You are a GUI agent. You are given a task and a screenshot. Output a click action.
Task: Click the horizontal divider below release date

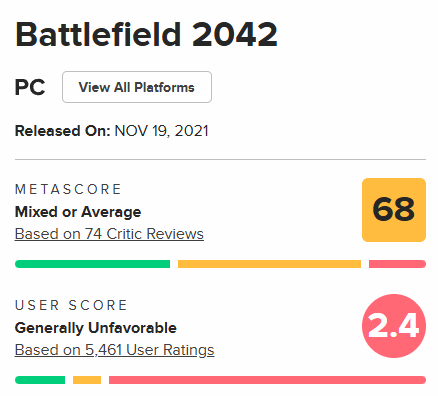point(220,160)
